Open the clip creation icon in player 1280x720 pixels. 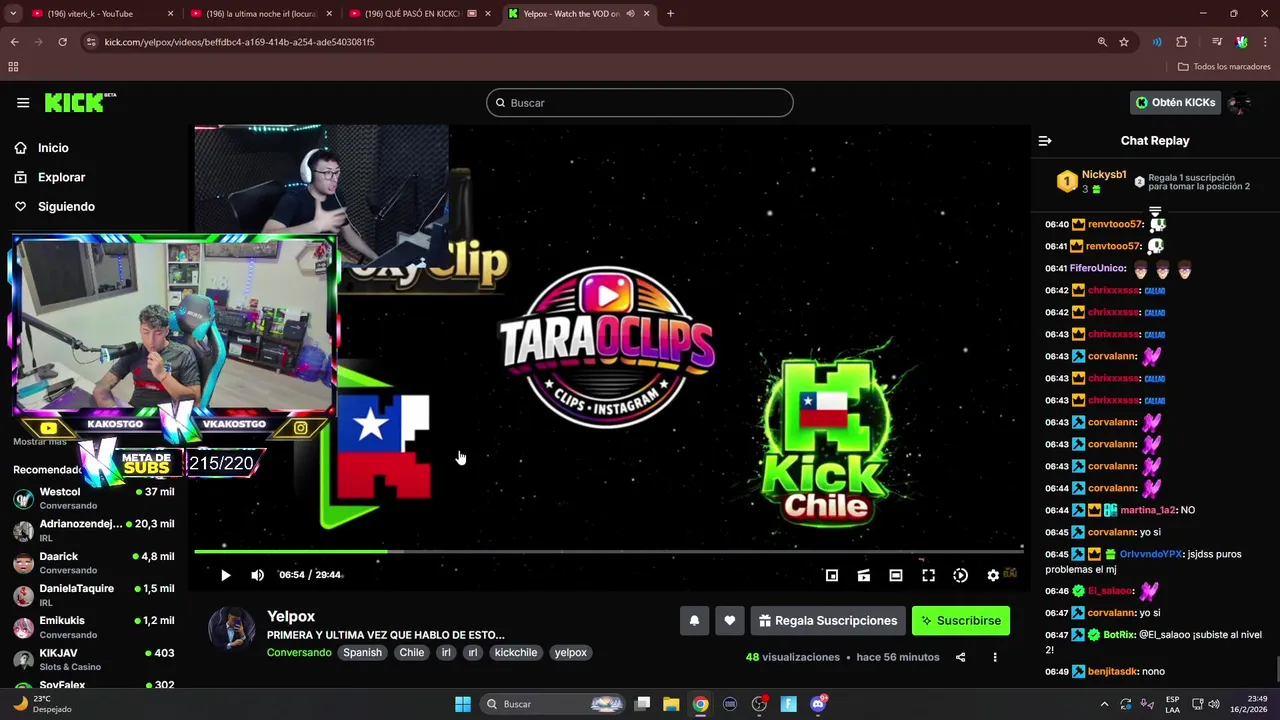pyautogui.click(x=864, y=575)
